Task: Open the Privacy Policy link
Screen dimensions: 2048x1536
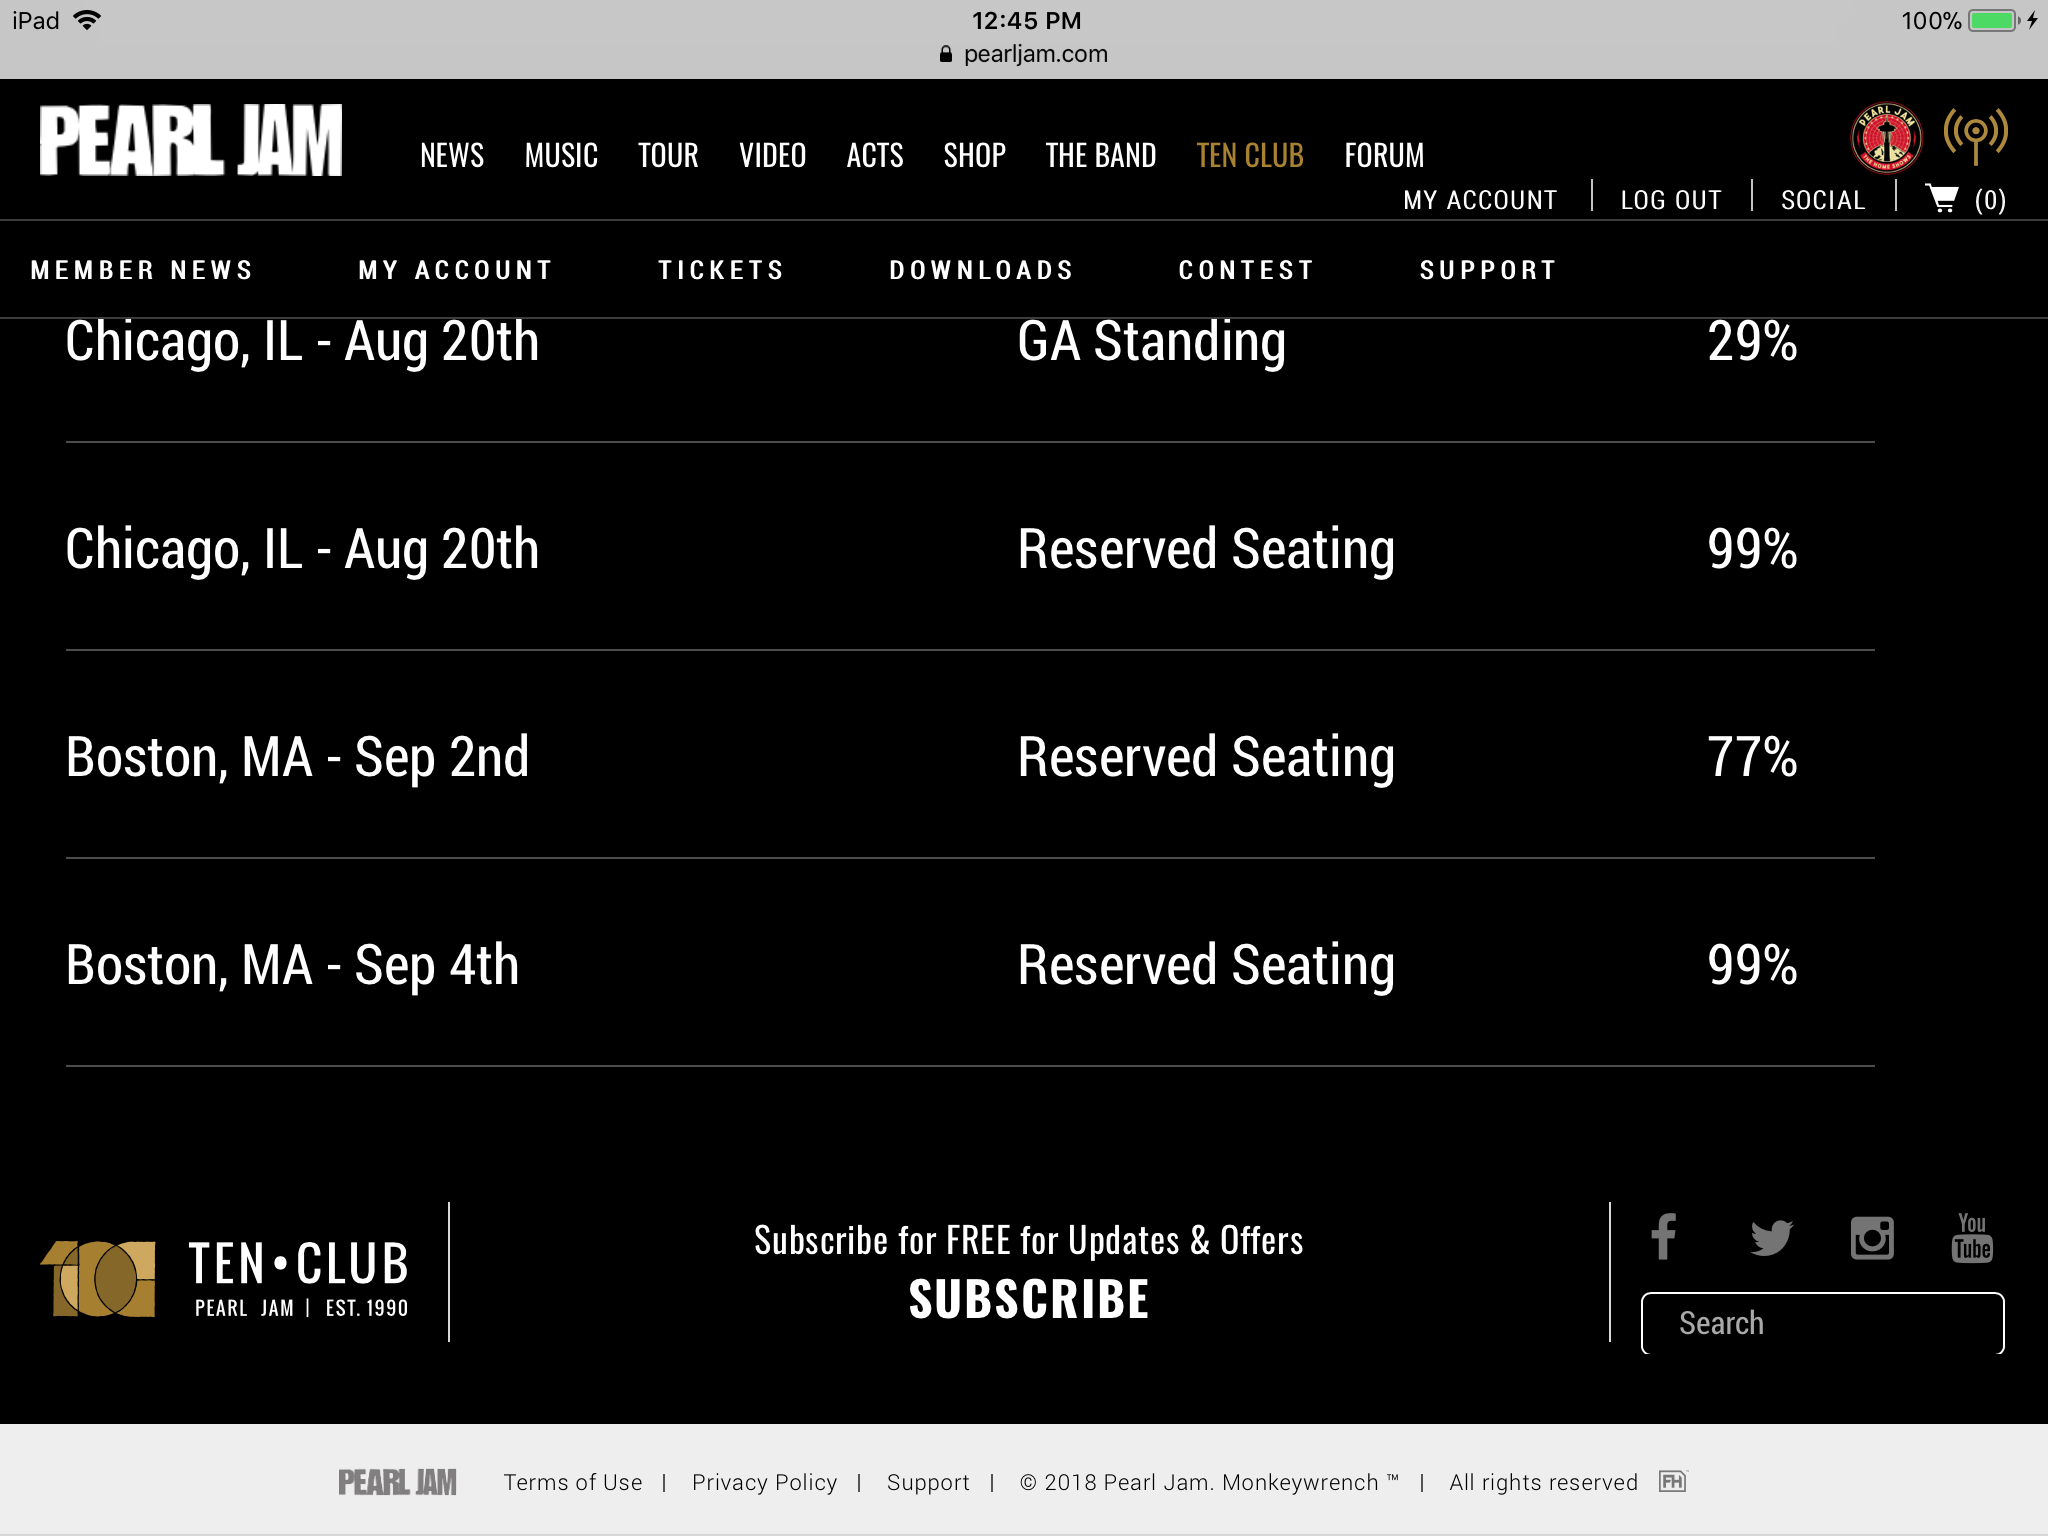Action: [x=764, y=1482]
